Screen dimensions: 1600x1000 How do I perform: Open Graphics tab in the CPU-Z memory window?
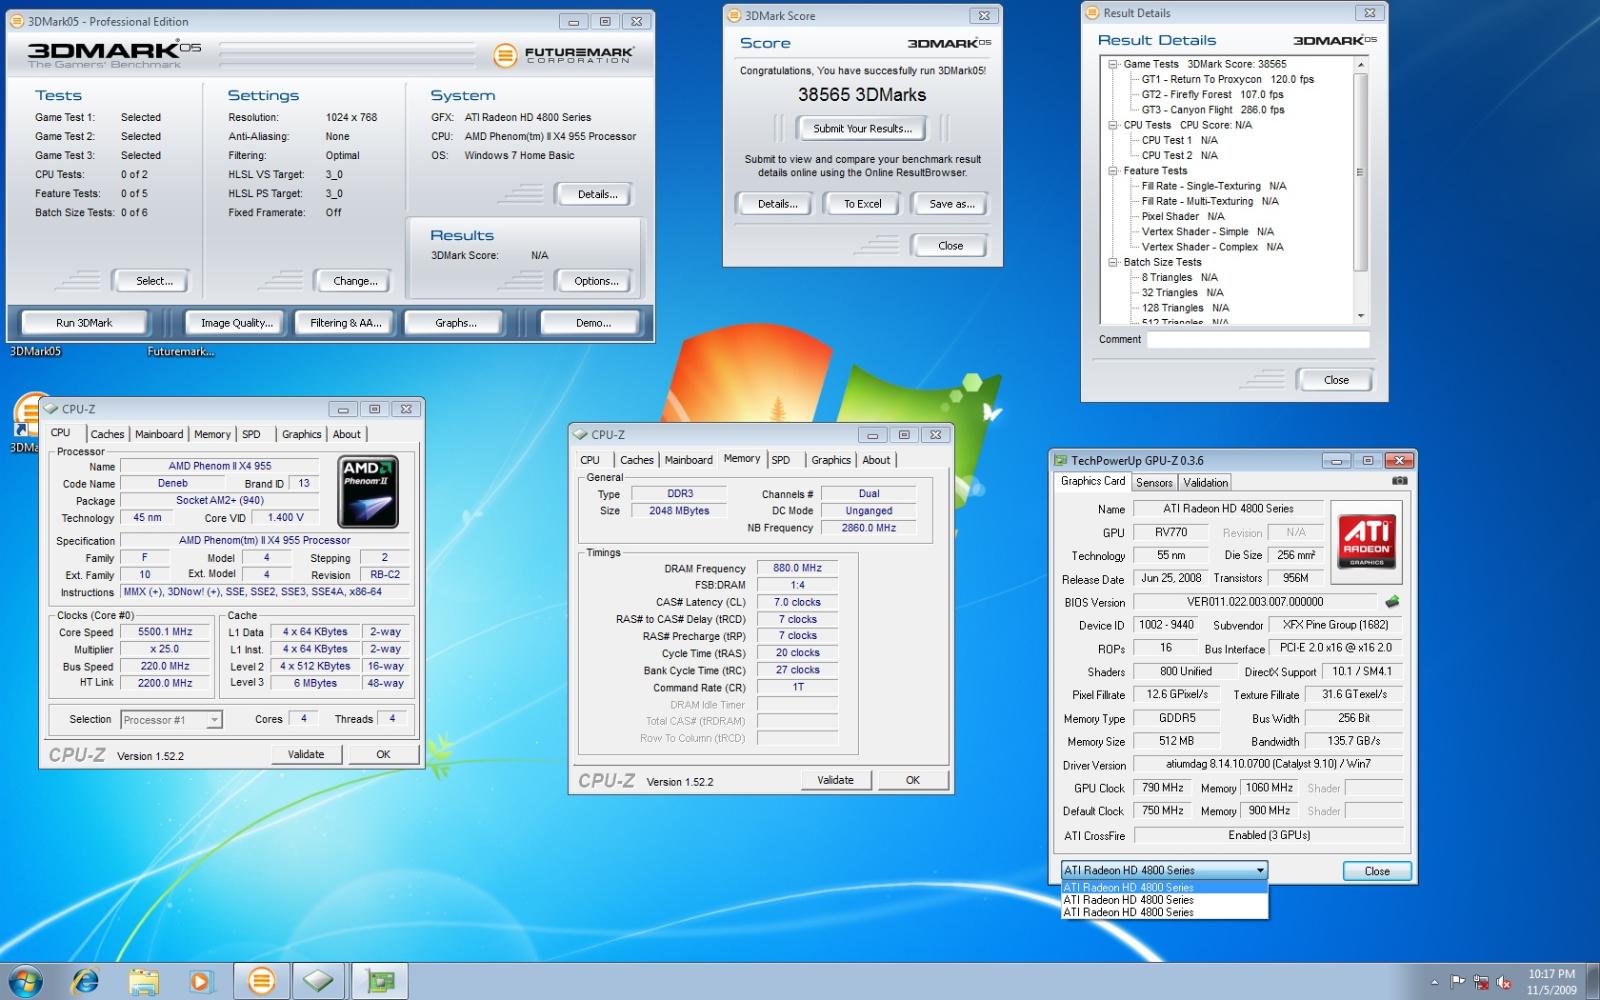point(831,460)
